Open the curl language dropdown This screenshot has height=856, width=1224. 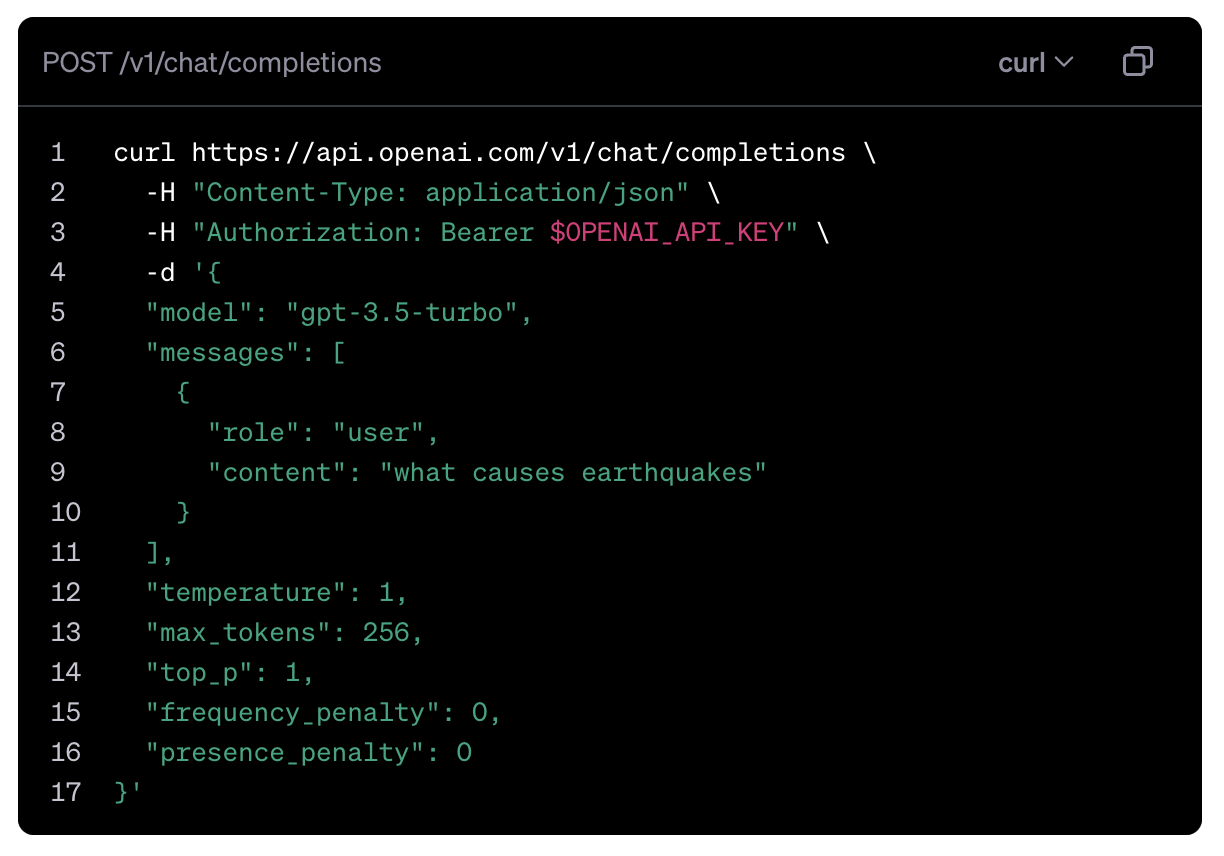[1035, 62]
